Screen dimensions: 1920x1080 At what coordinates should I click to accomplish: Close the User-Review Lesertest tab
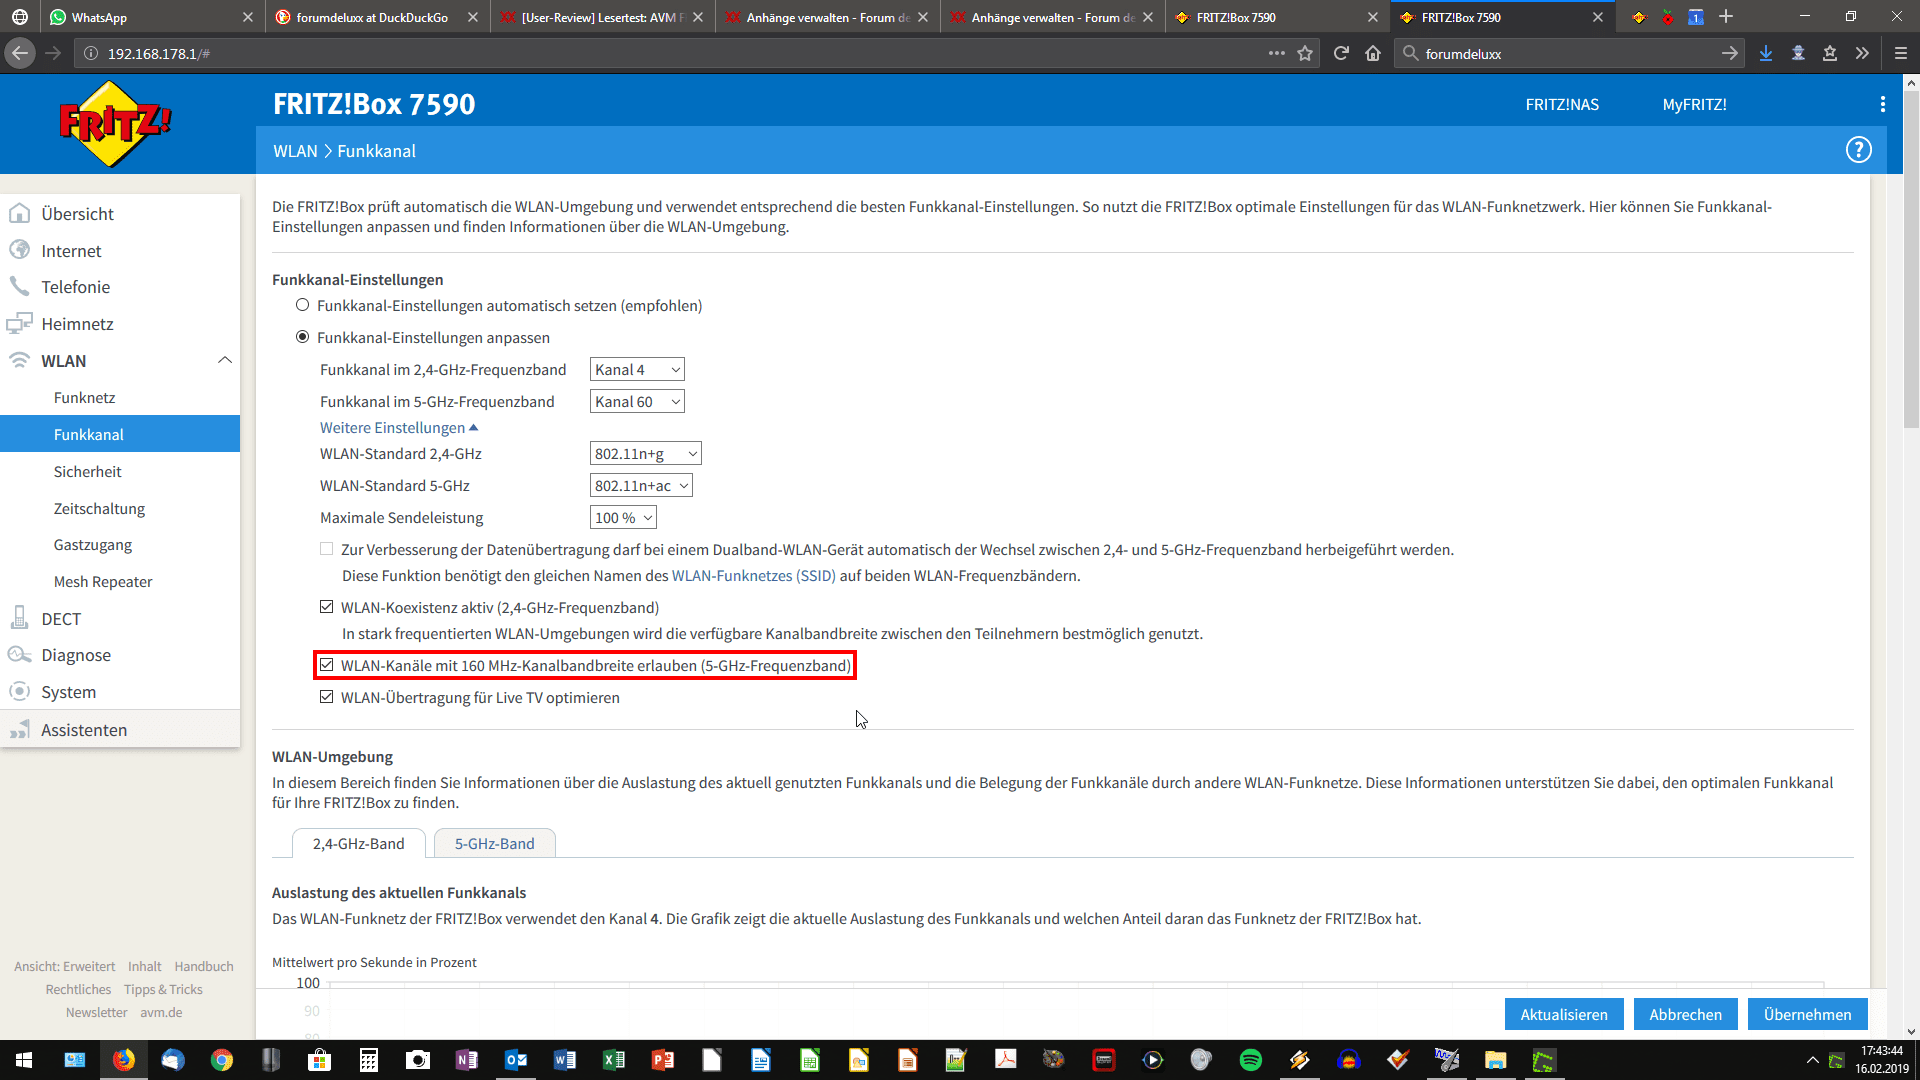click(x=697, y=17)
